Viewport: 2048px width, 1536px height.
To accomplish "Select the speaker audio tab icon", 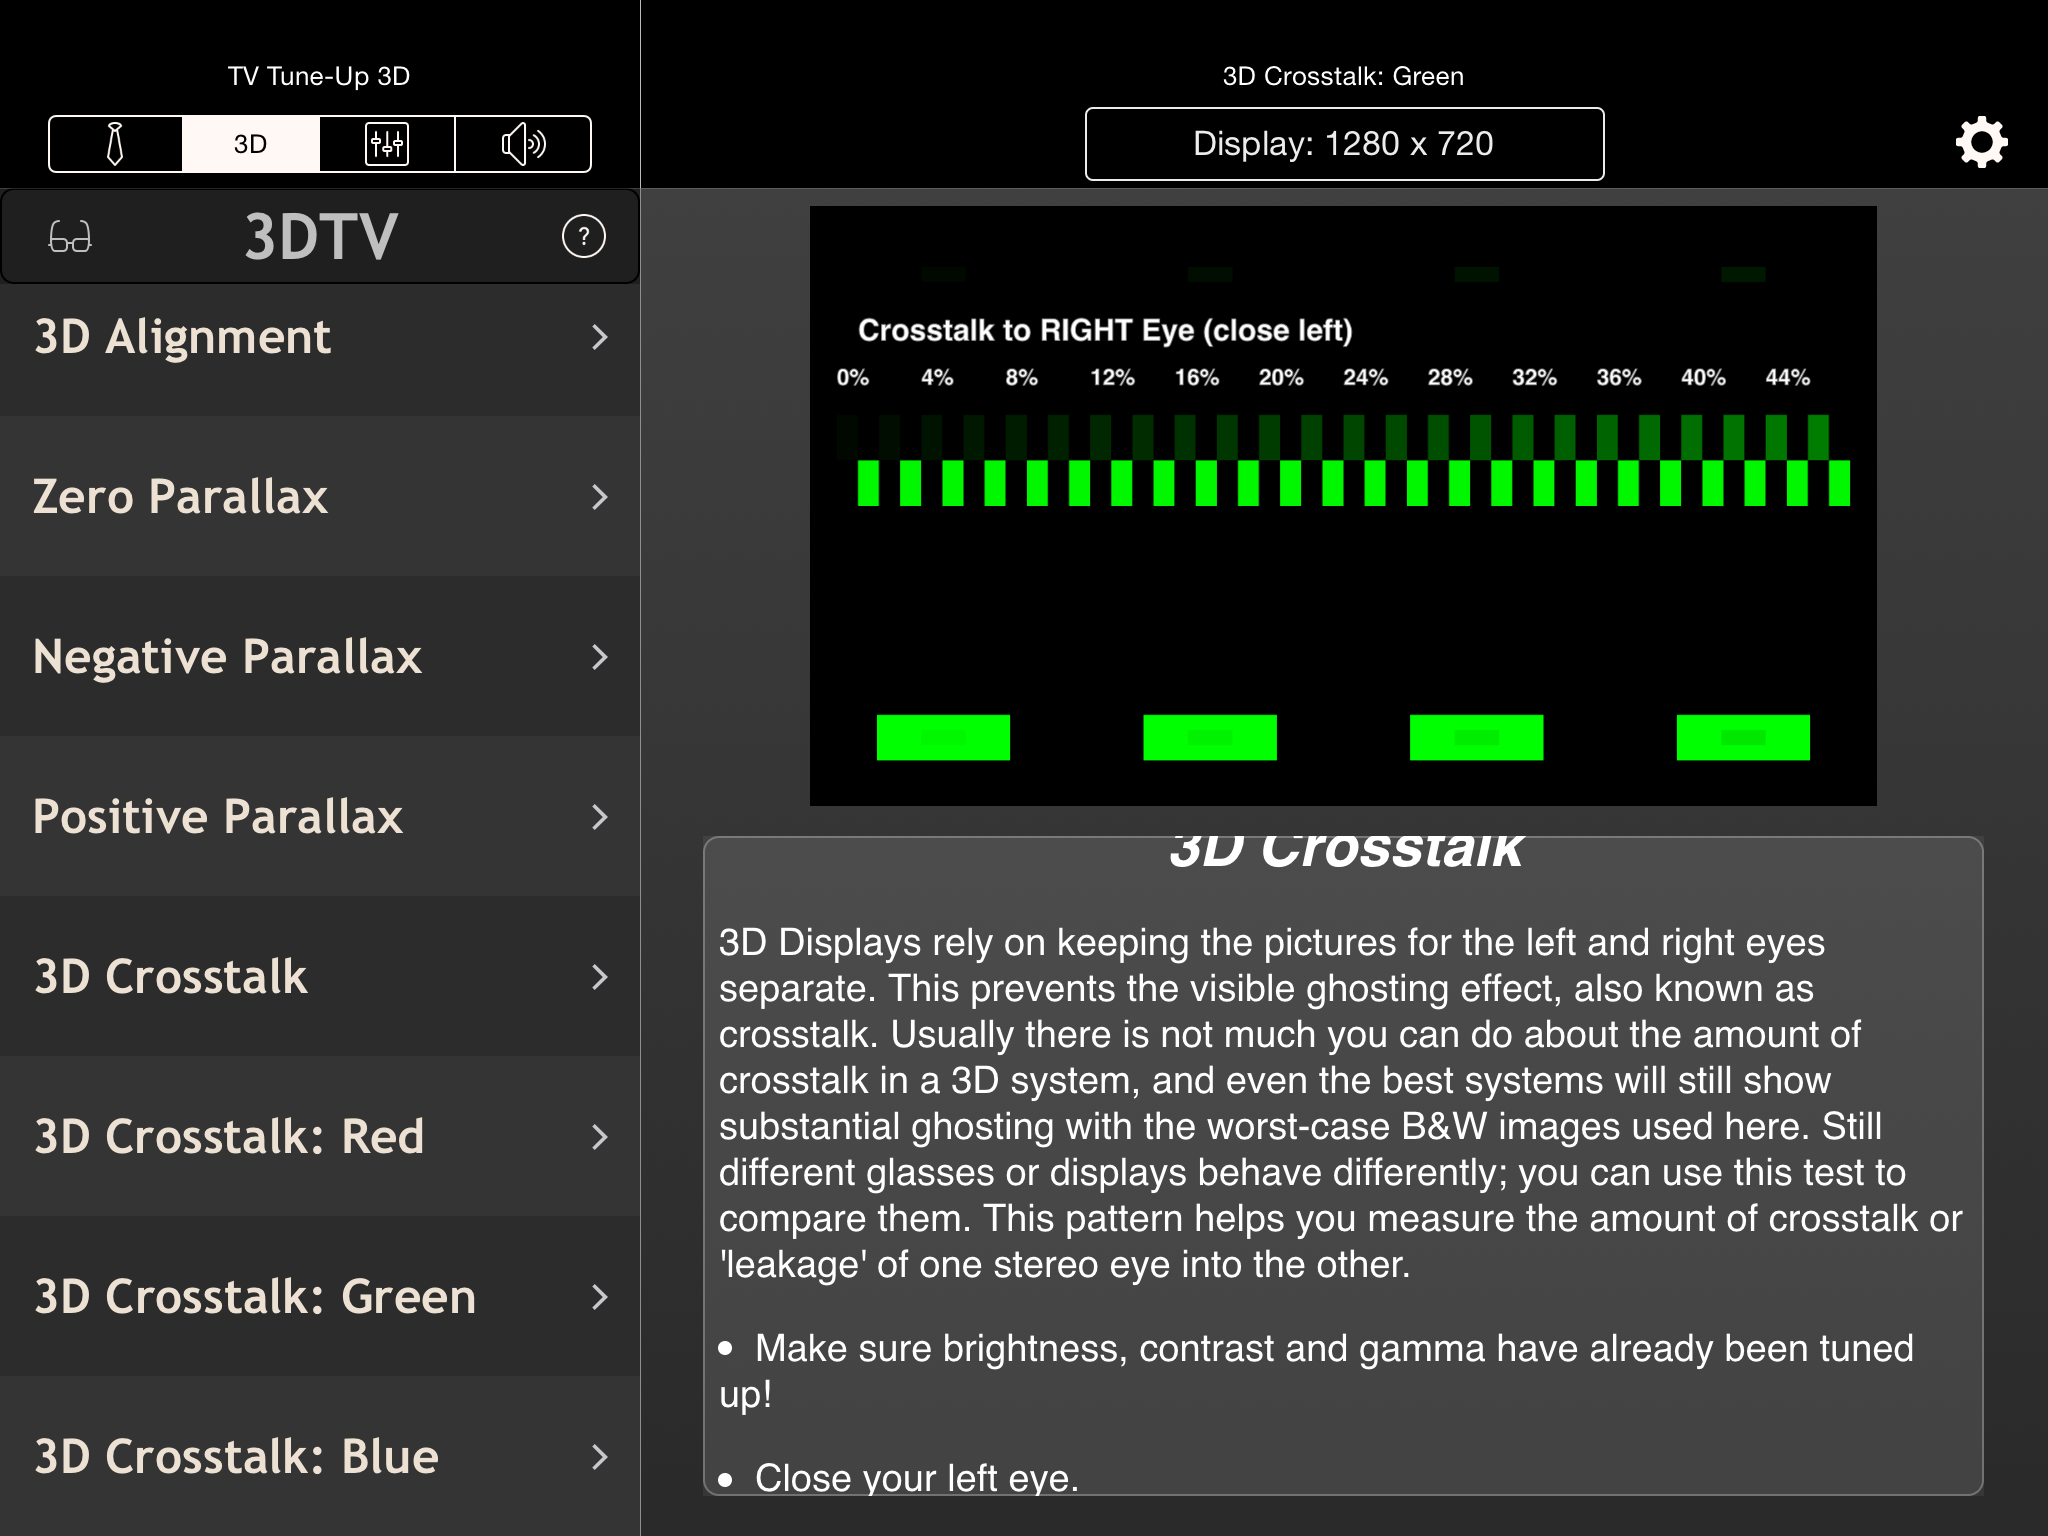I will pyautogui.click(x=523, y=144).
